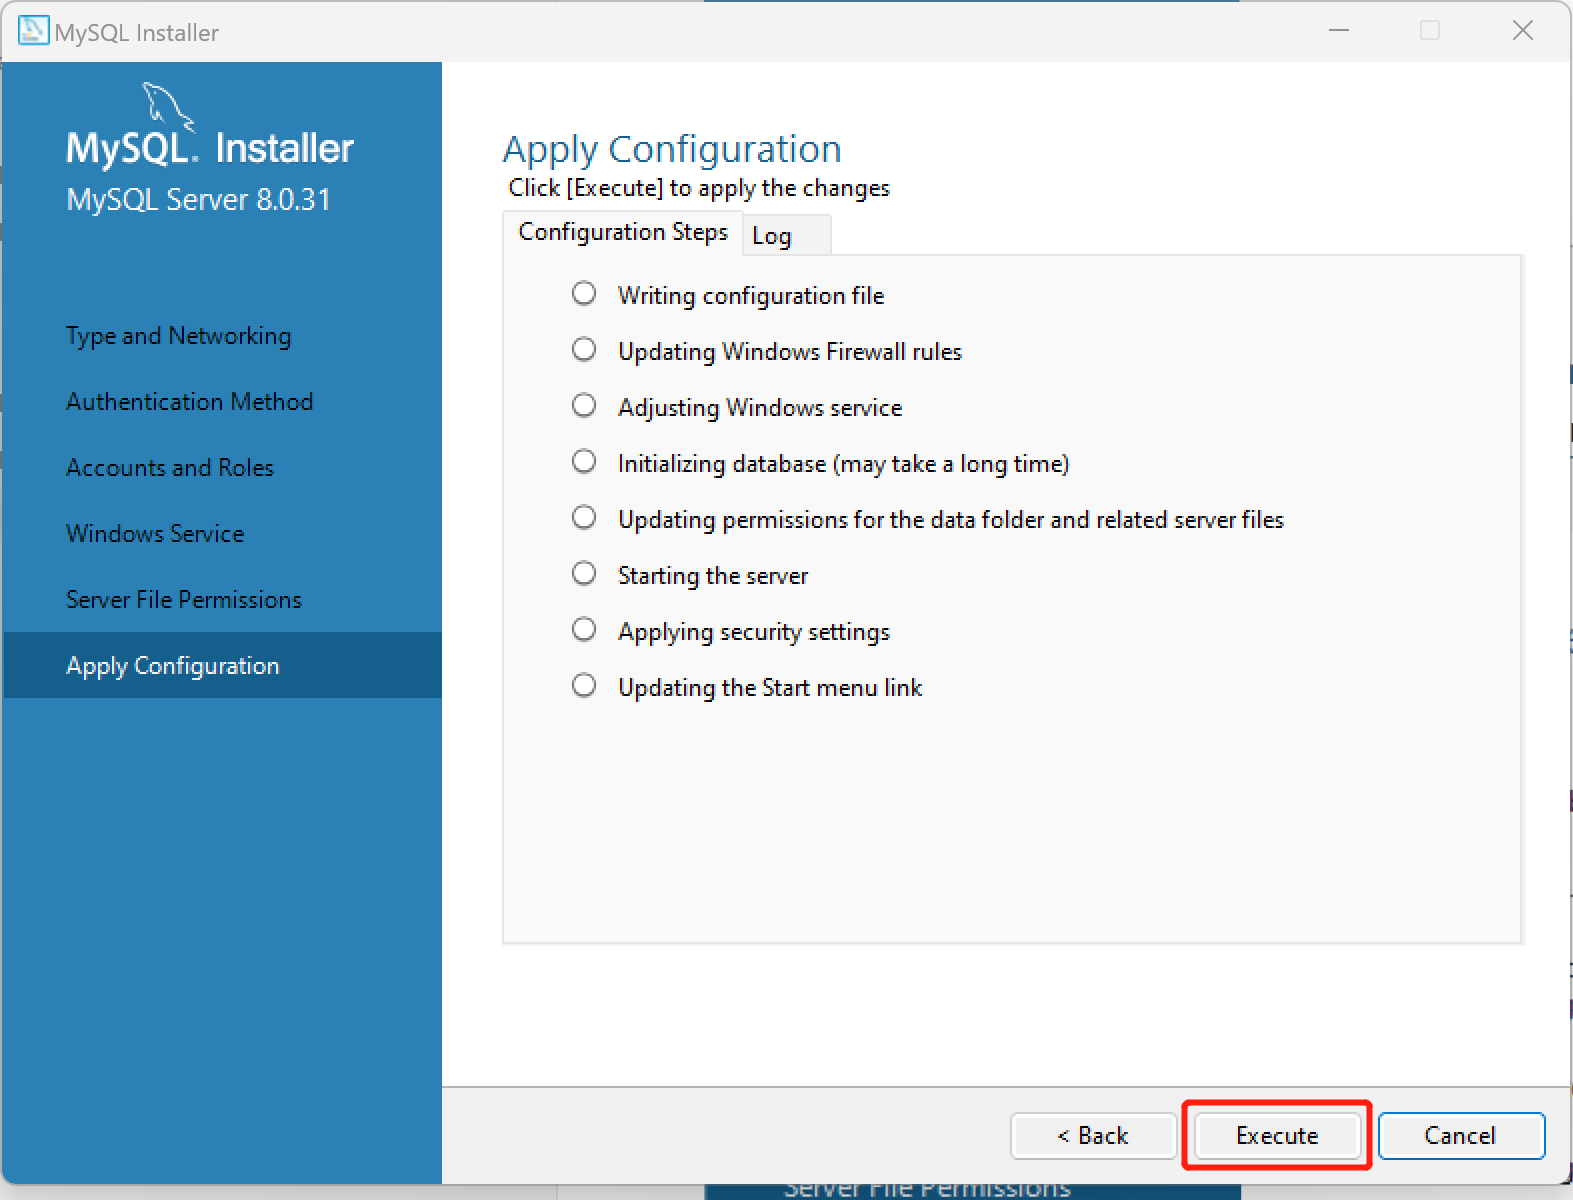This screenshot has width=1573, height=1200.
Task: Open the Log tab
Action: point(786,236)
